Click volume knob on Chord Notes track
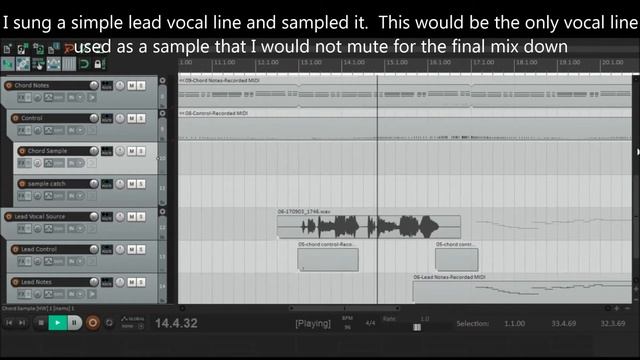Viewport: 640px width, 360px height. tap(94, 85)
